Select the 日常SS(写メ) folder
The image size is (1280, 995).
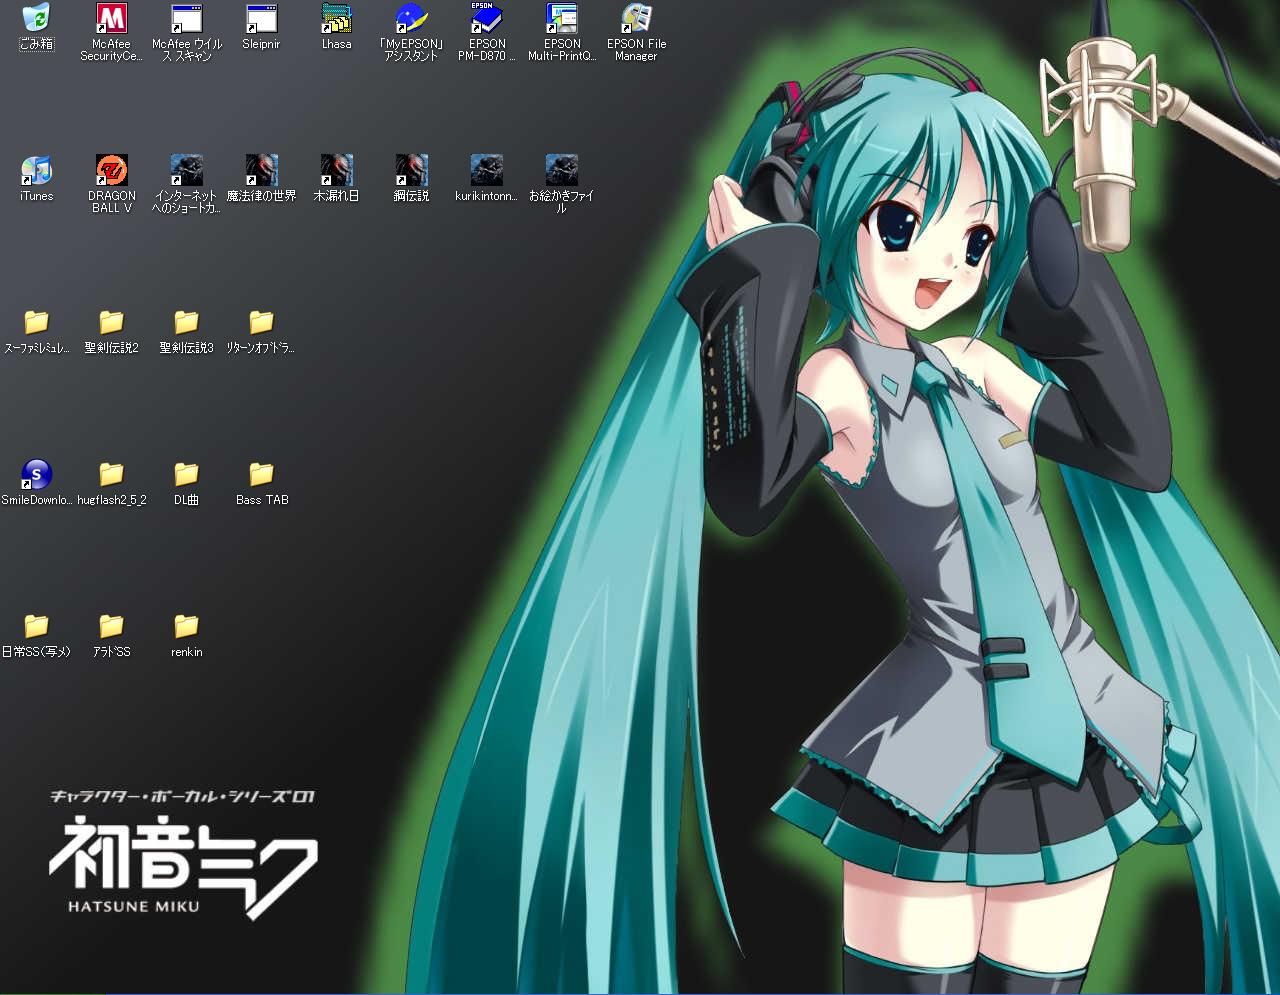click(x=36, y=635)
